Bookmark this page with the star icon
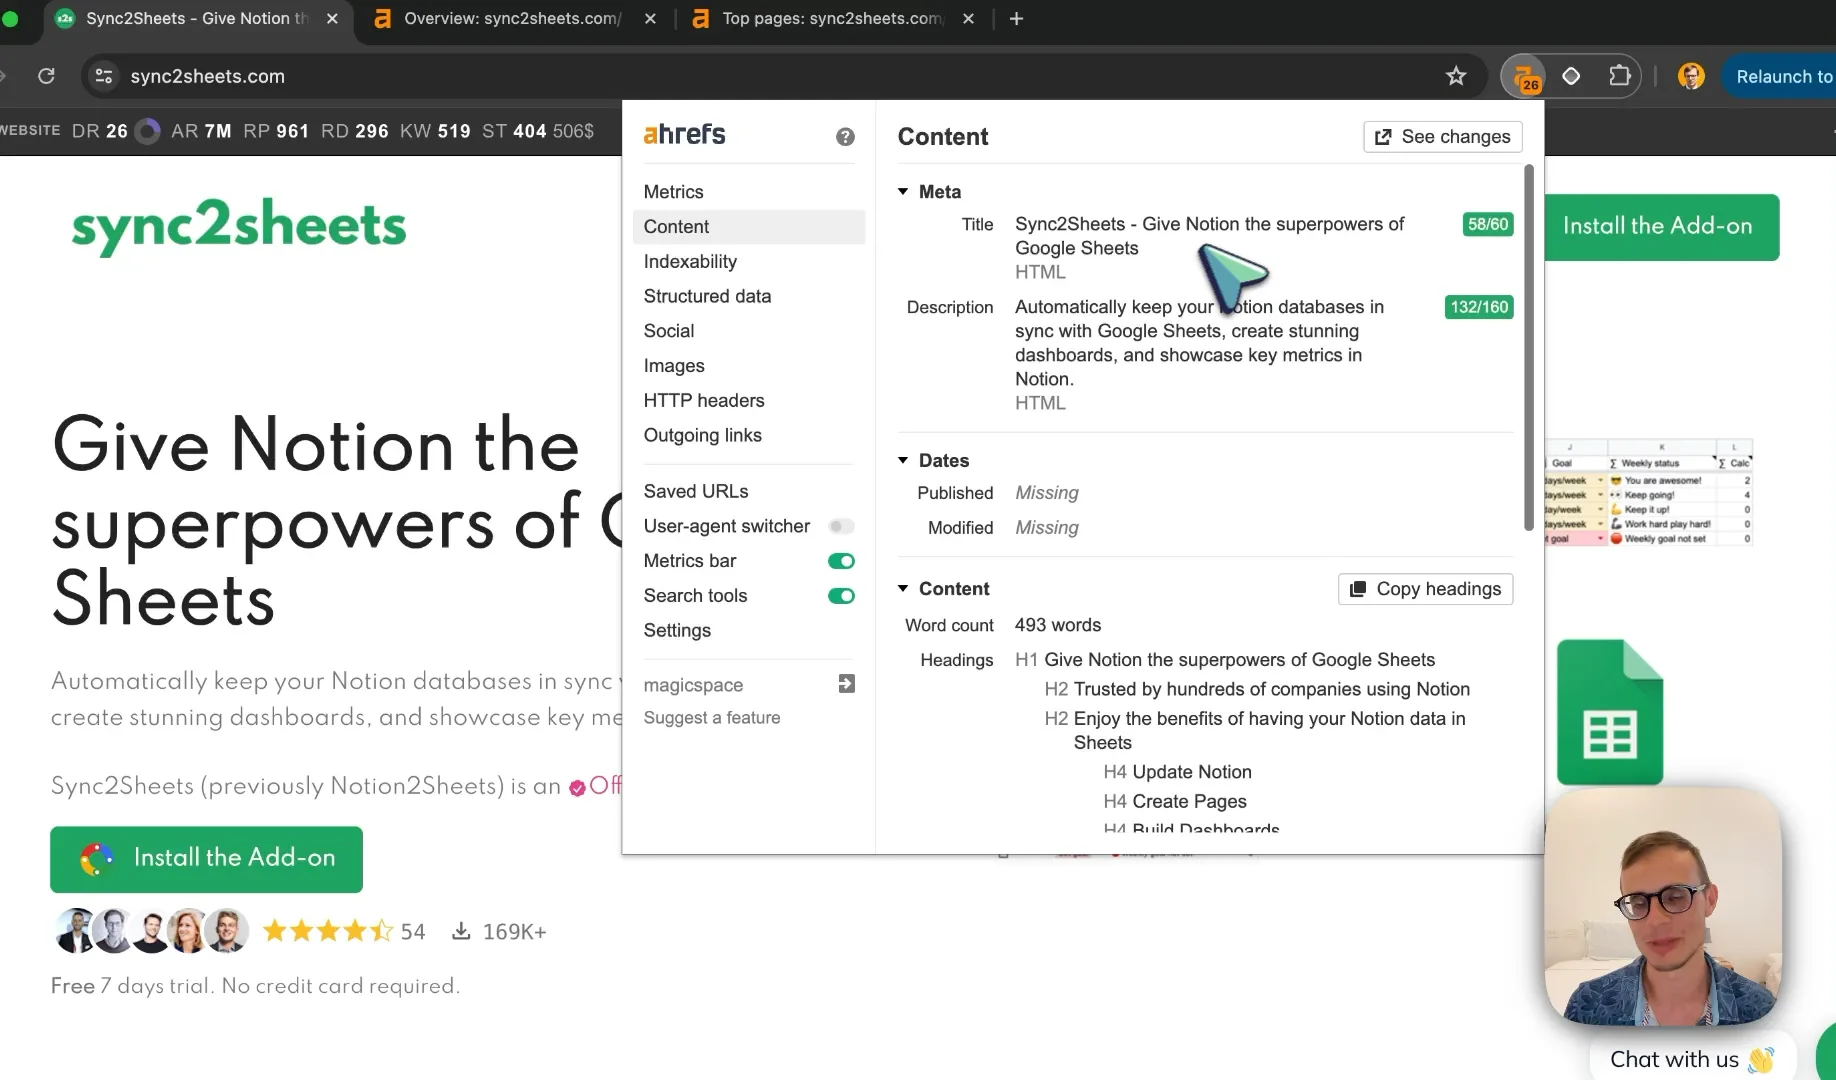The image size is (1836, 1080). [1456, 76]
